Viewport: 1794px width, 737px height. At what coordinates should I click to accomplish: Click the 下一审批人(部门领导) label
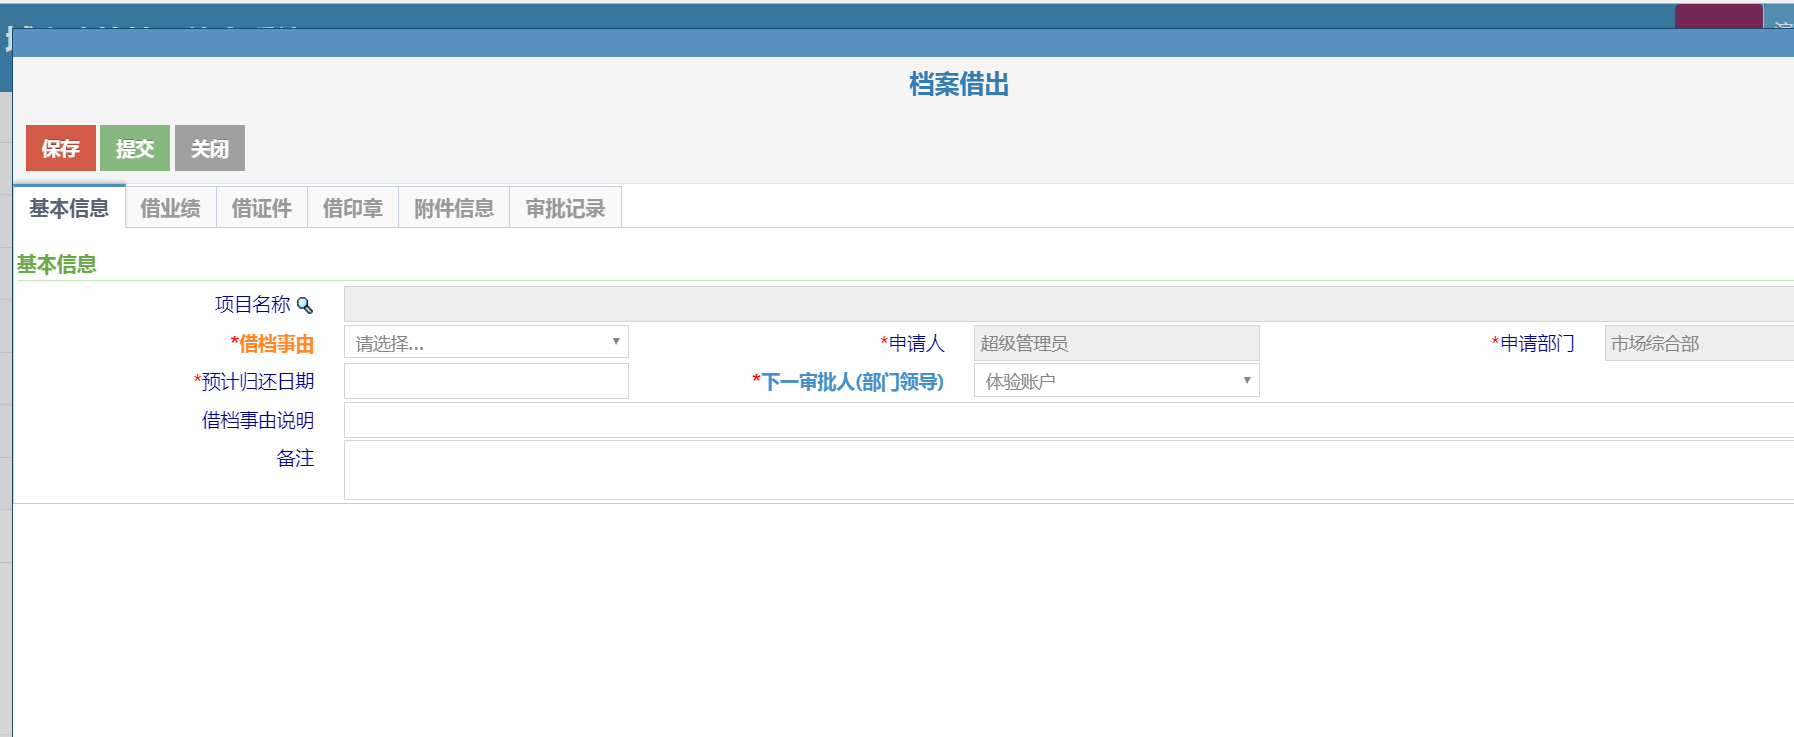[x=848, y=381]
